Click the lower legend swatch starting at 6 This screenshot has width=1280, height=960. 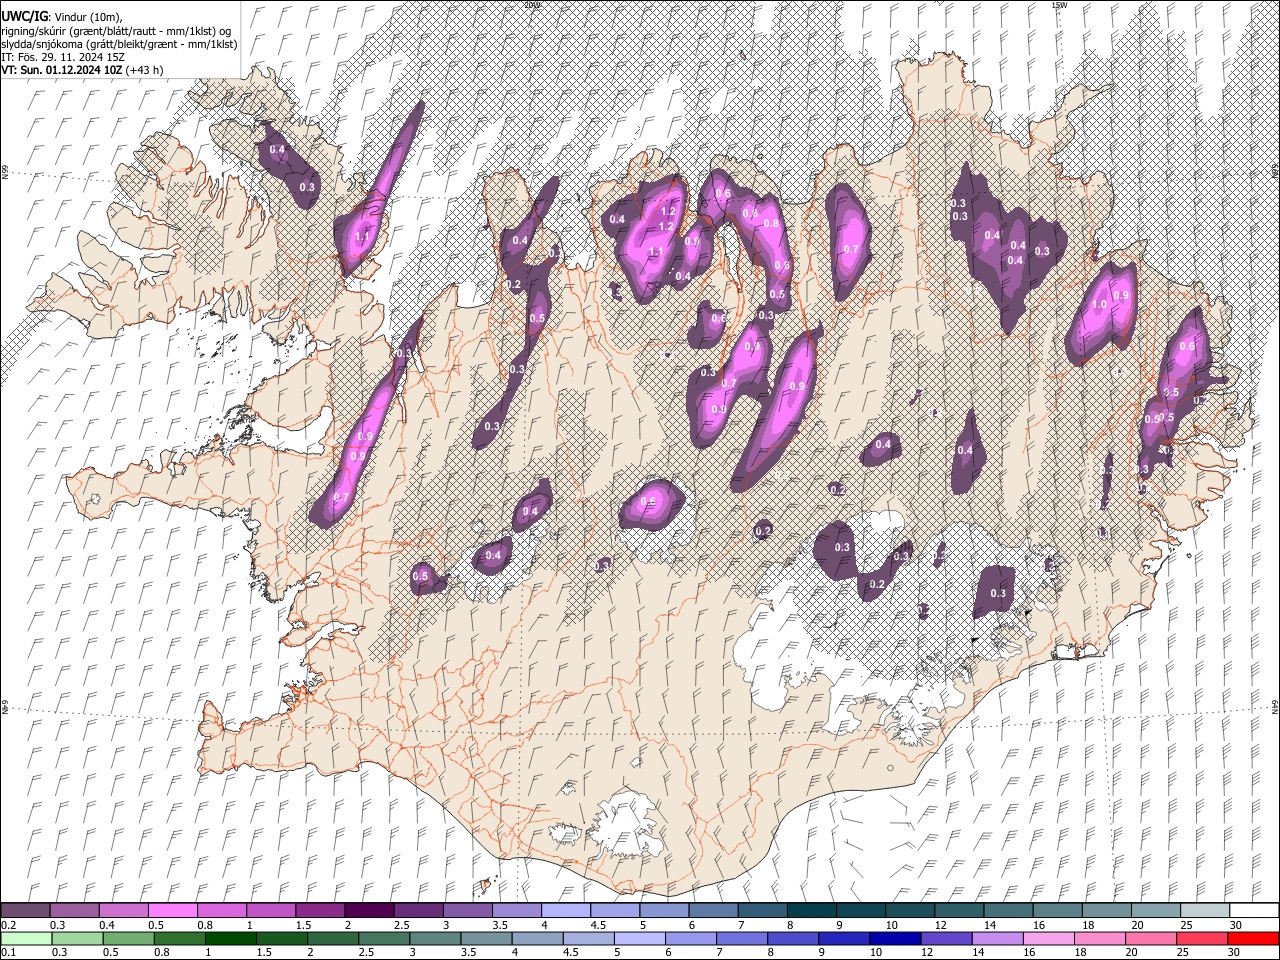pos(691,938)
